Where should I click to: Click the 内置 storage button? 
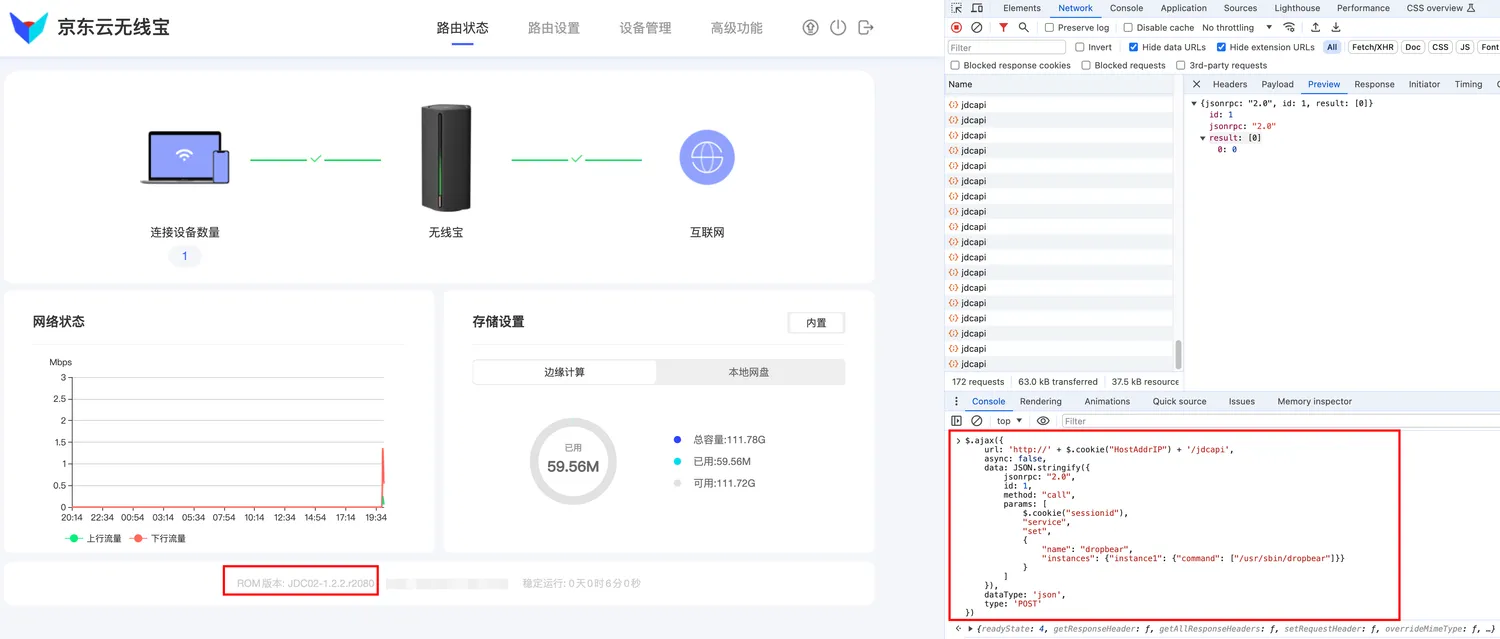click(816, 323)
